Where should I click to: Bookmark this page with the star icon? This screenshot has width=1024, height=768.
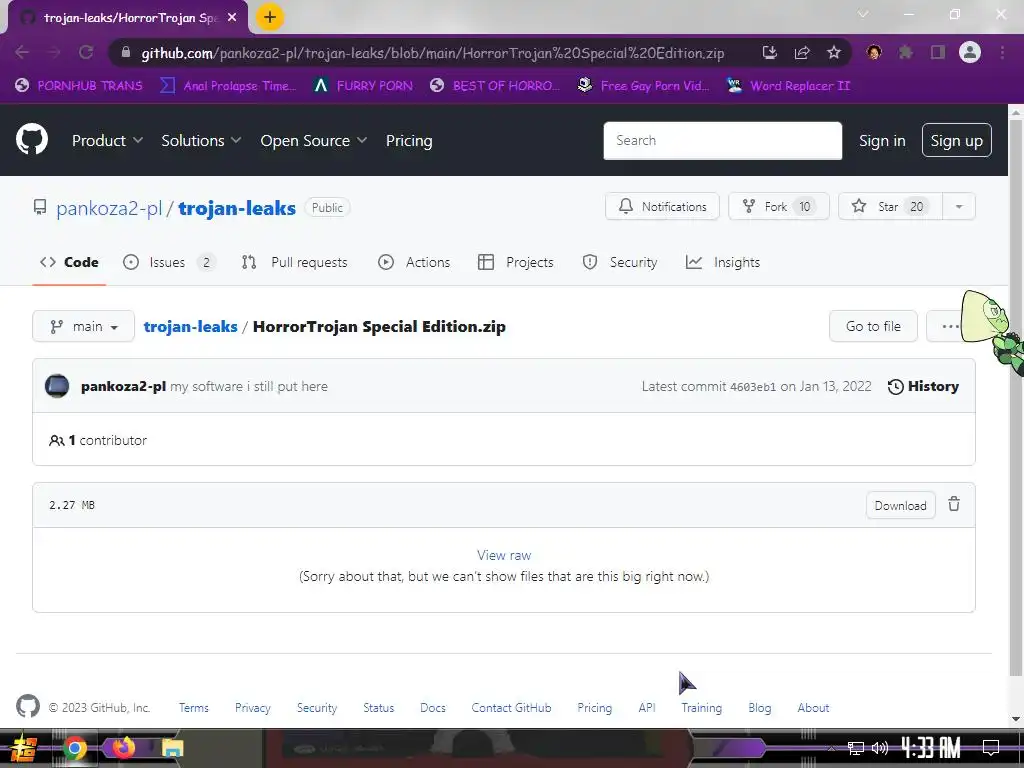[834, 53]
